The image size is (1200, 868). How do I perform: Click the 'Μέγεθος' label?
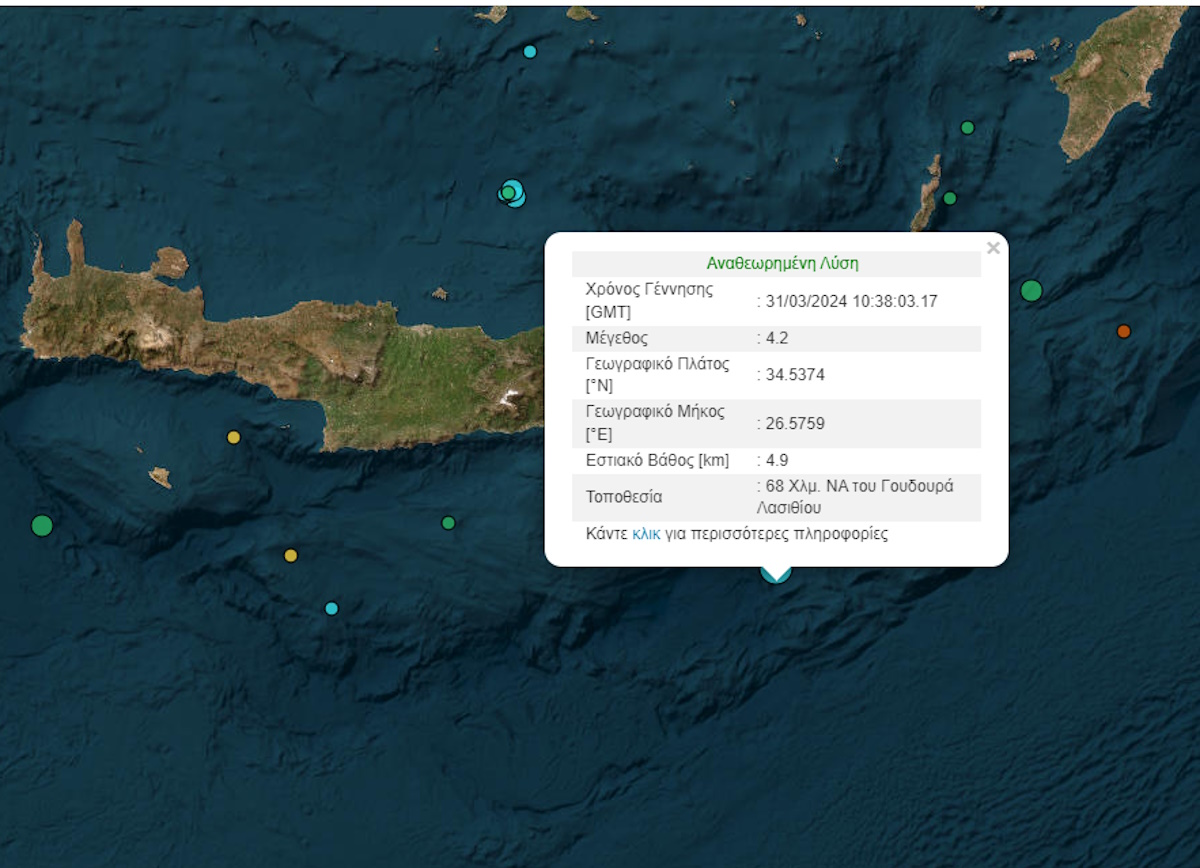(x=617, y=338)
